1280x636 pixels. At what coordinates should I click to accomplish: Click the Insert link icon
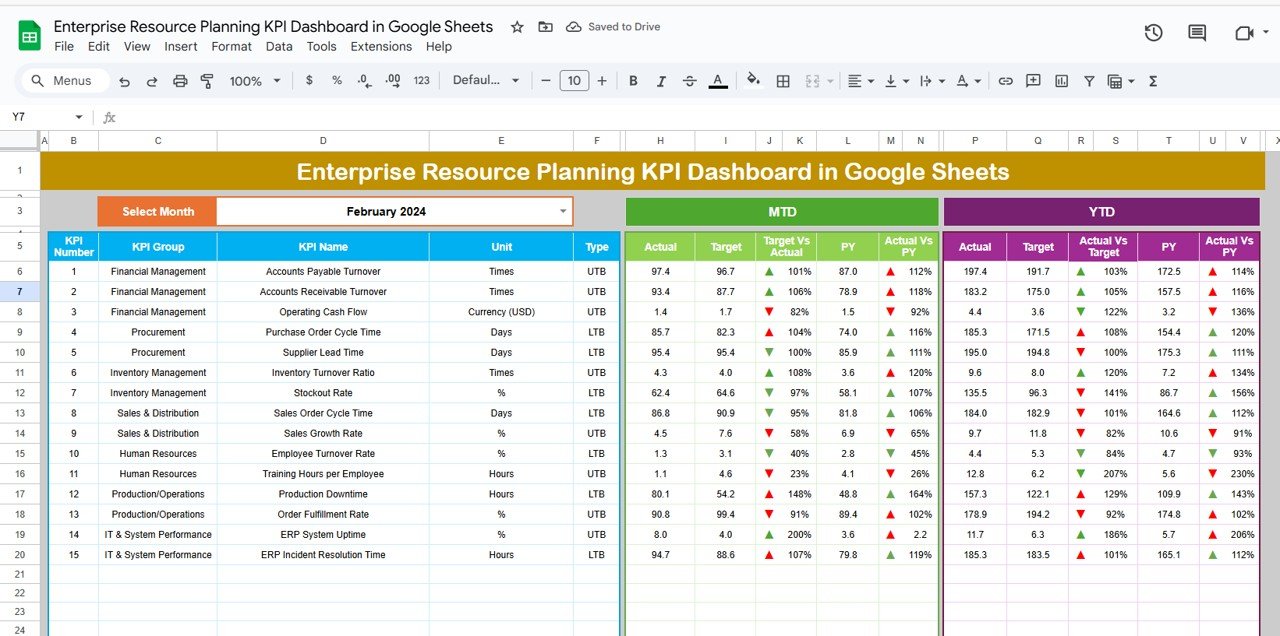coord(1005,81)
